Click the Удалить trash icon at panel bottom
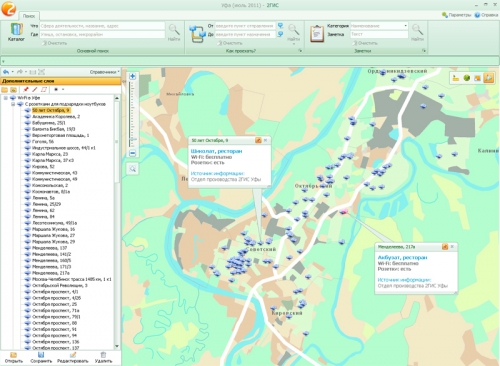 103,357
